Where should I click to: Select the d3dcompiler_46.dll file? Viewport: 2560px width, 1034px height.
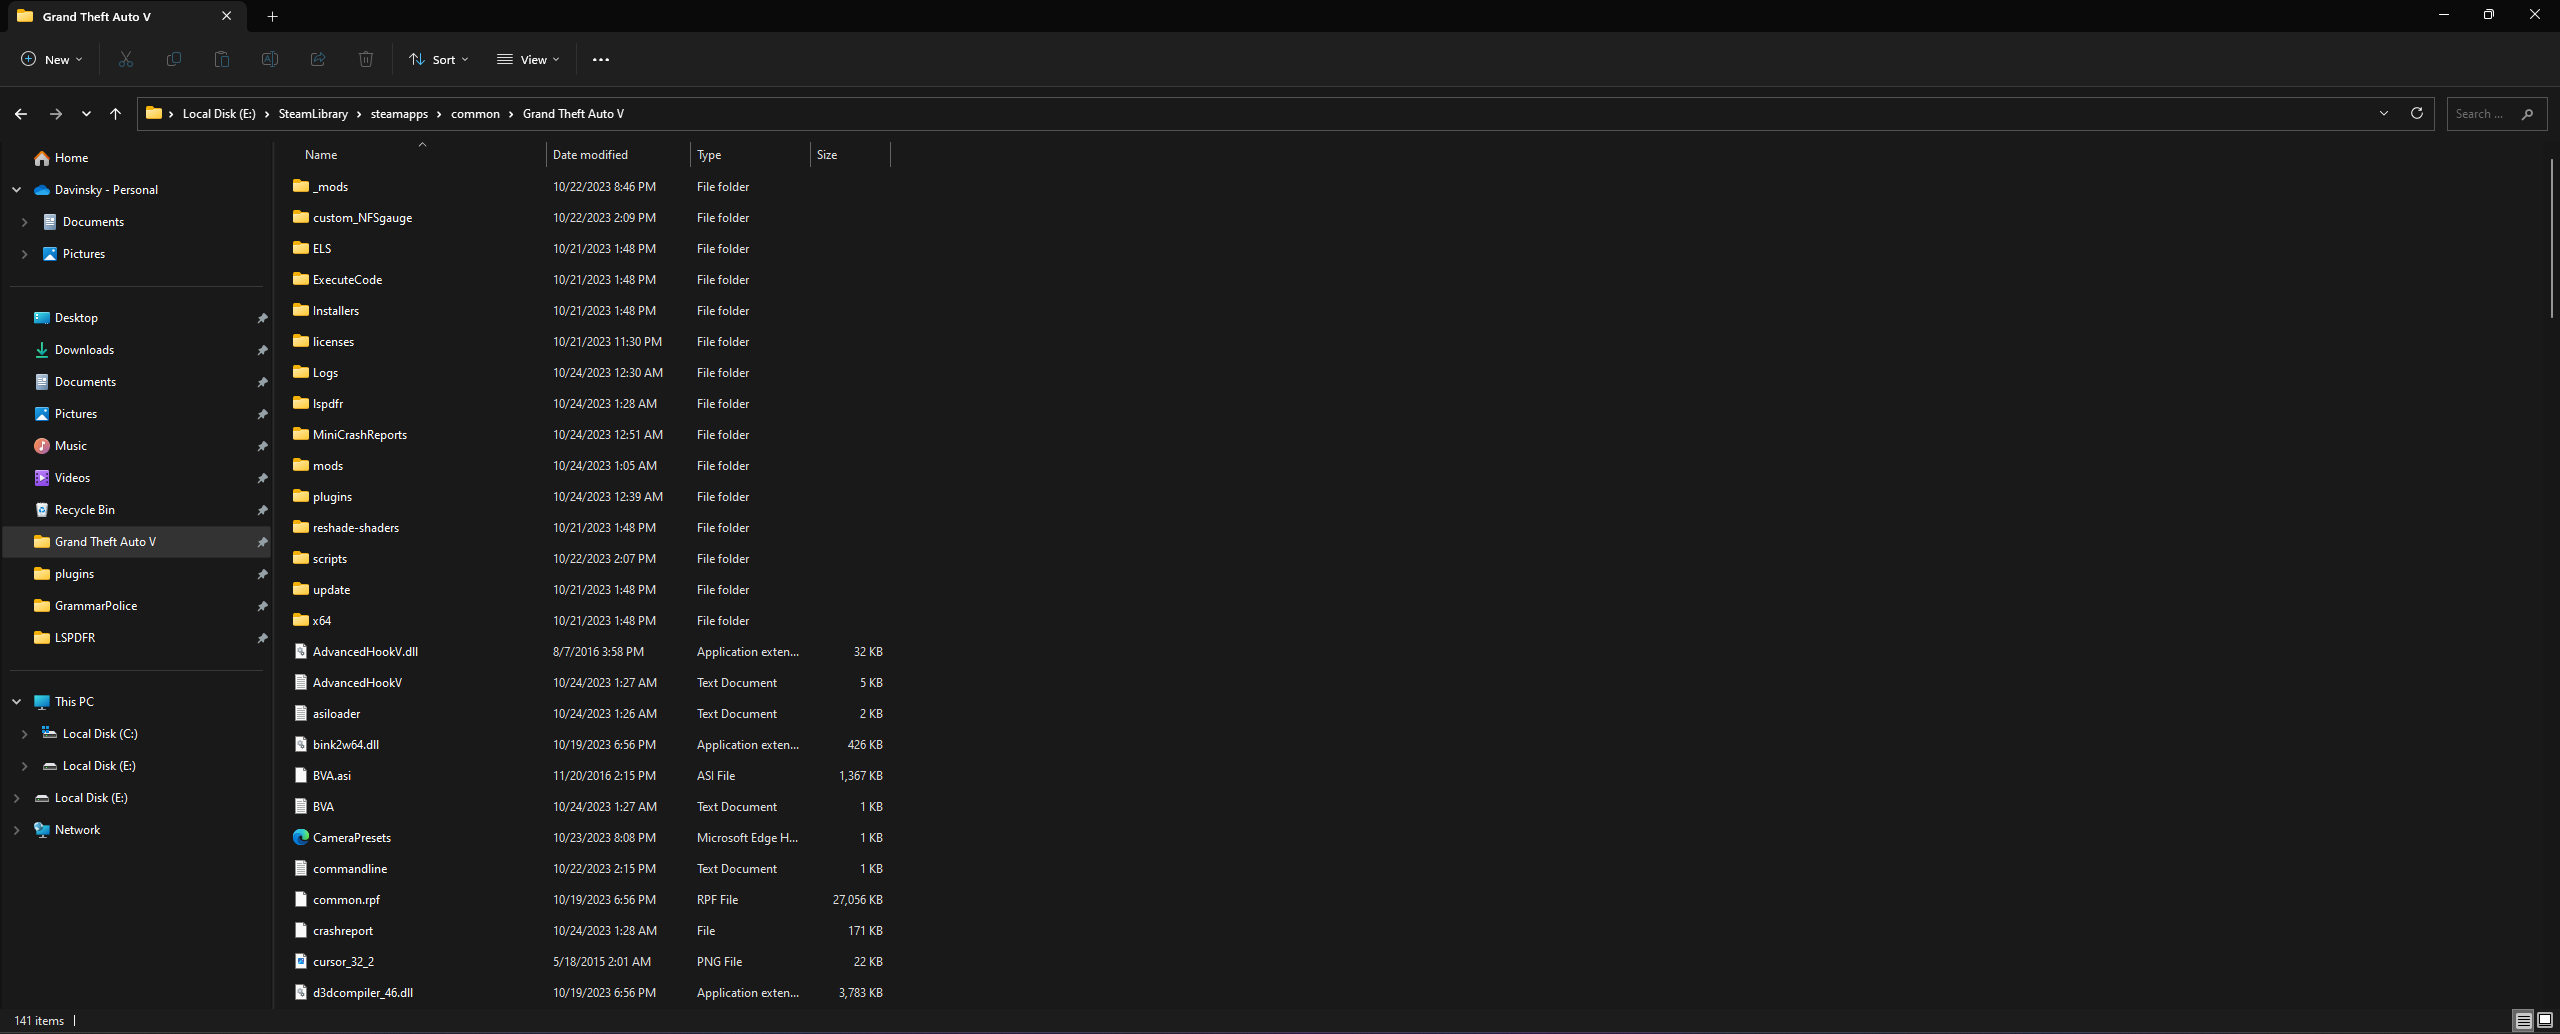[x=588, y=993]
